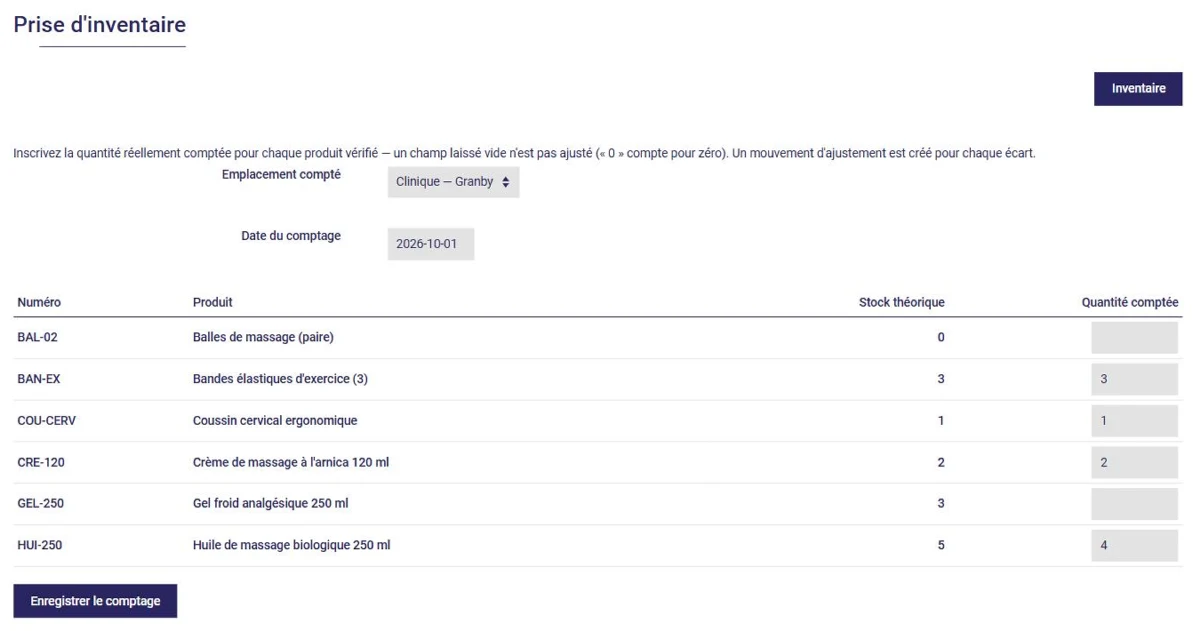Expand the Emplacement compté dropdown

pos(453,182)
